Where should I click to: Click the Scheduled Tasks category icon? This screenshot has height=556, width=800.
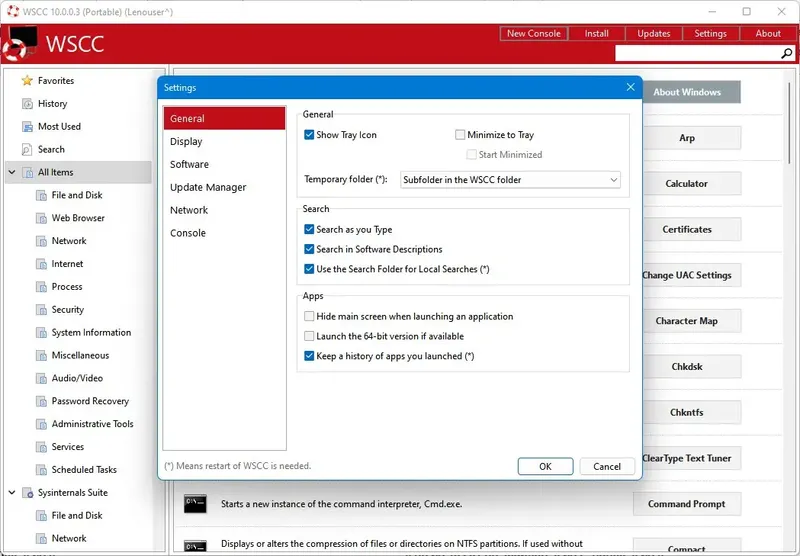[x=41, y=470]
